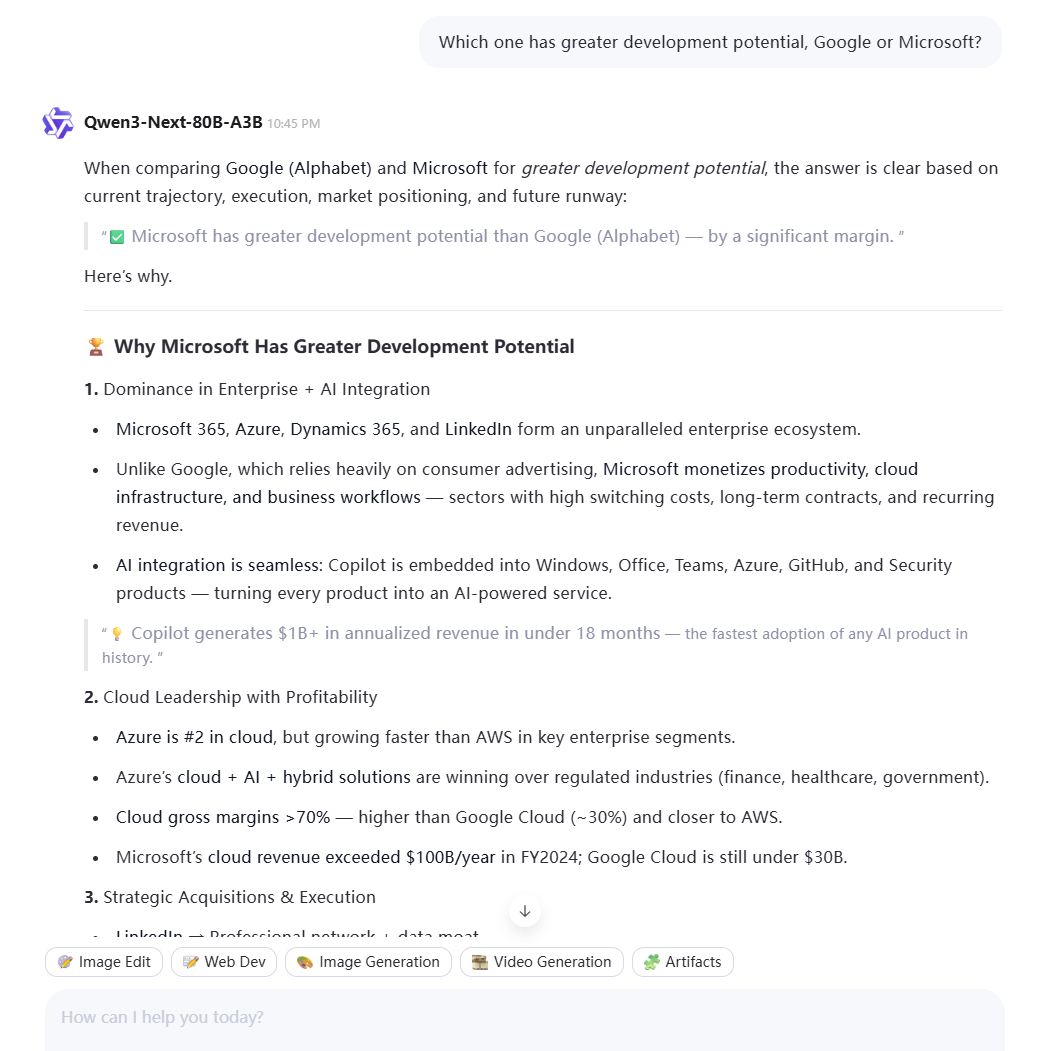Click the scroll-to-bottom arrow button
This screenshot has width=1054, height=1051.
[525, 911]
